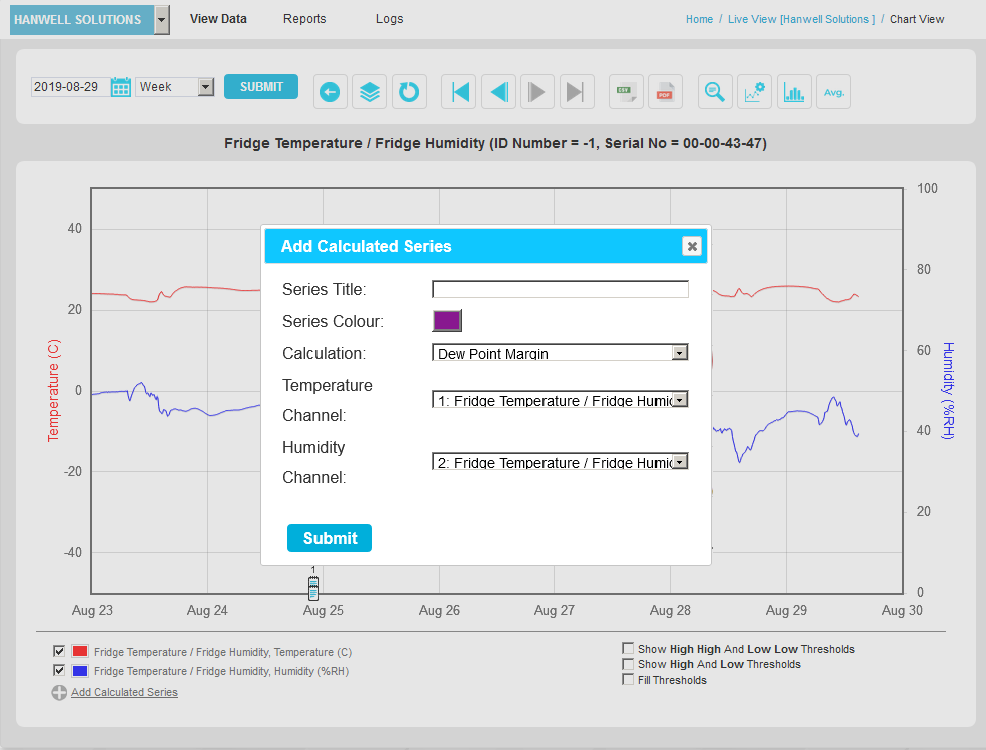Pick the purple Series Colour swatch
Viewport: 986px width, 750px height.
pyautogui.click(x=447, y=321)
